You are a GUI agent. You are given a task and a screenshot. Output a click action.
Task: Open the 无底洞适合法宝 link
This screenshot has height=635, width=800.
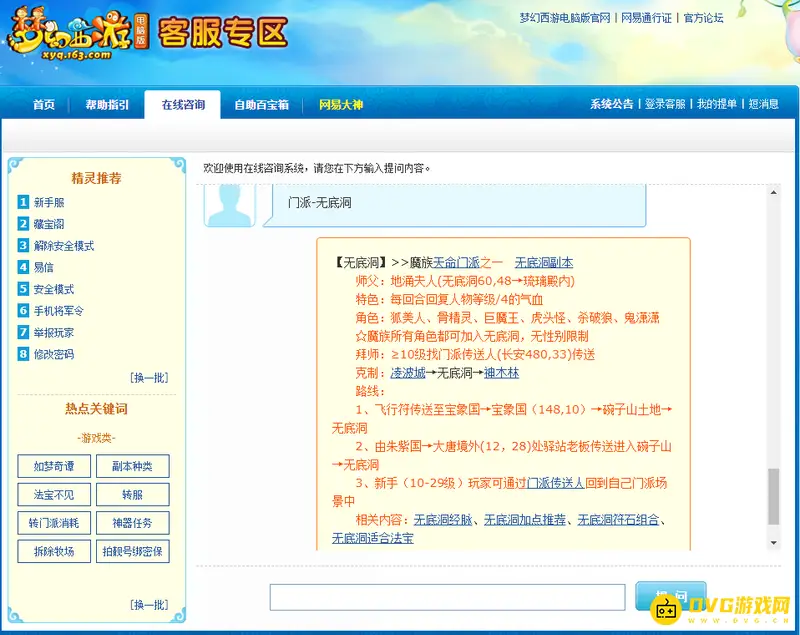coord(372,538)
